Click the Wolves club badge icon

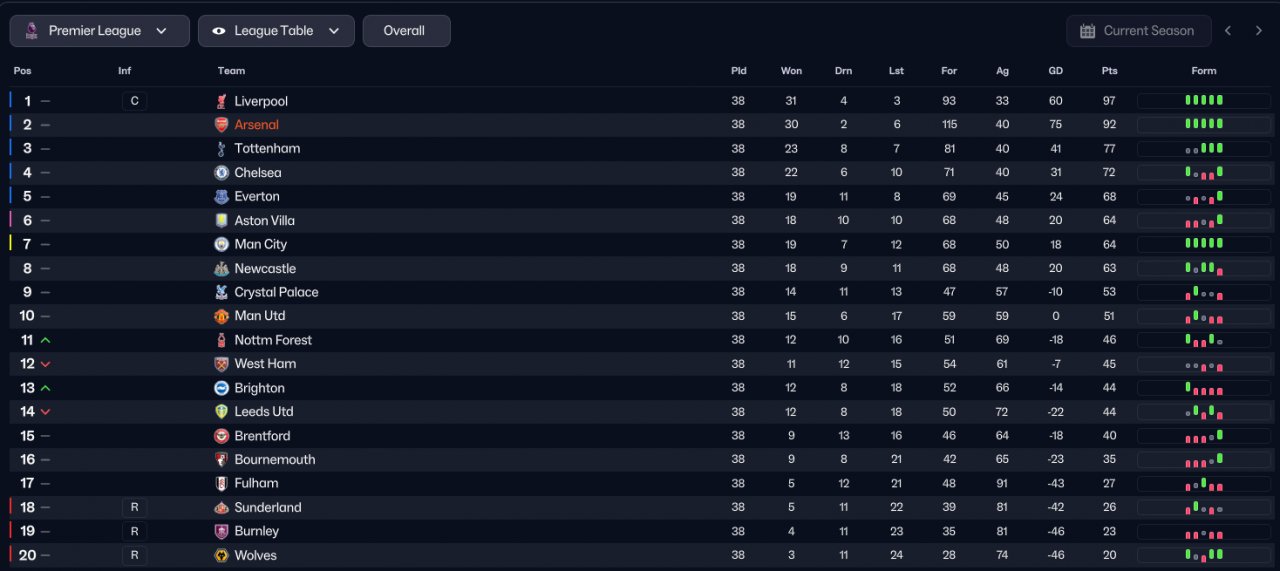coord(221,556)
